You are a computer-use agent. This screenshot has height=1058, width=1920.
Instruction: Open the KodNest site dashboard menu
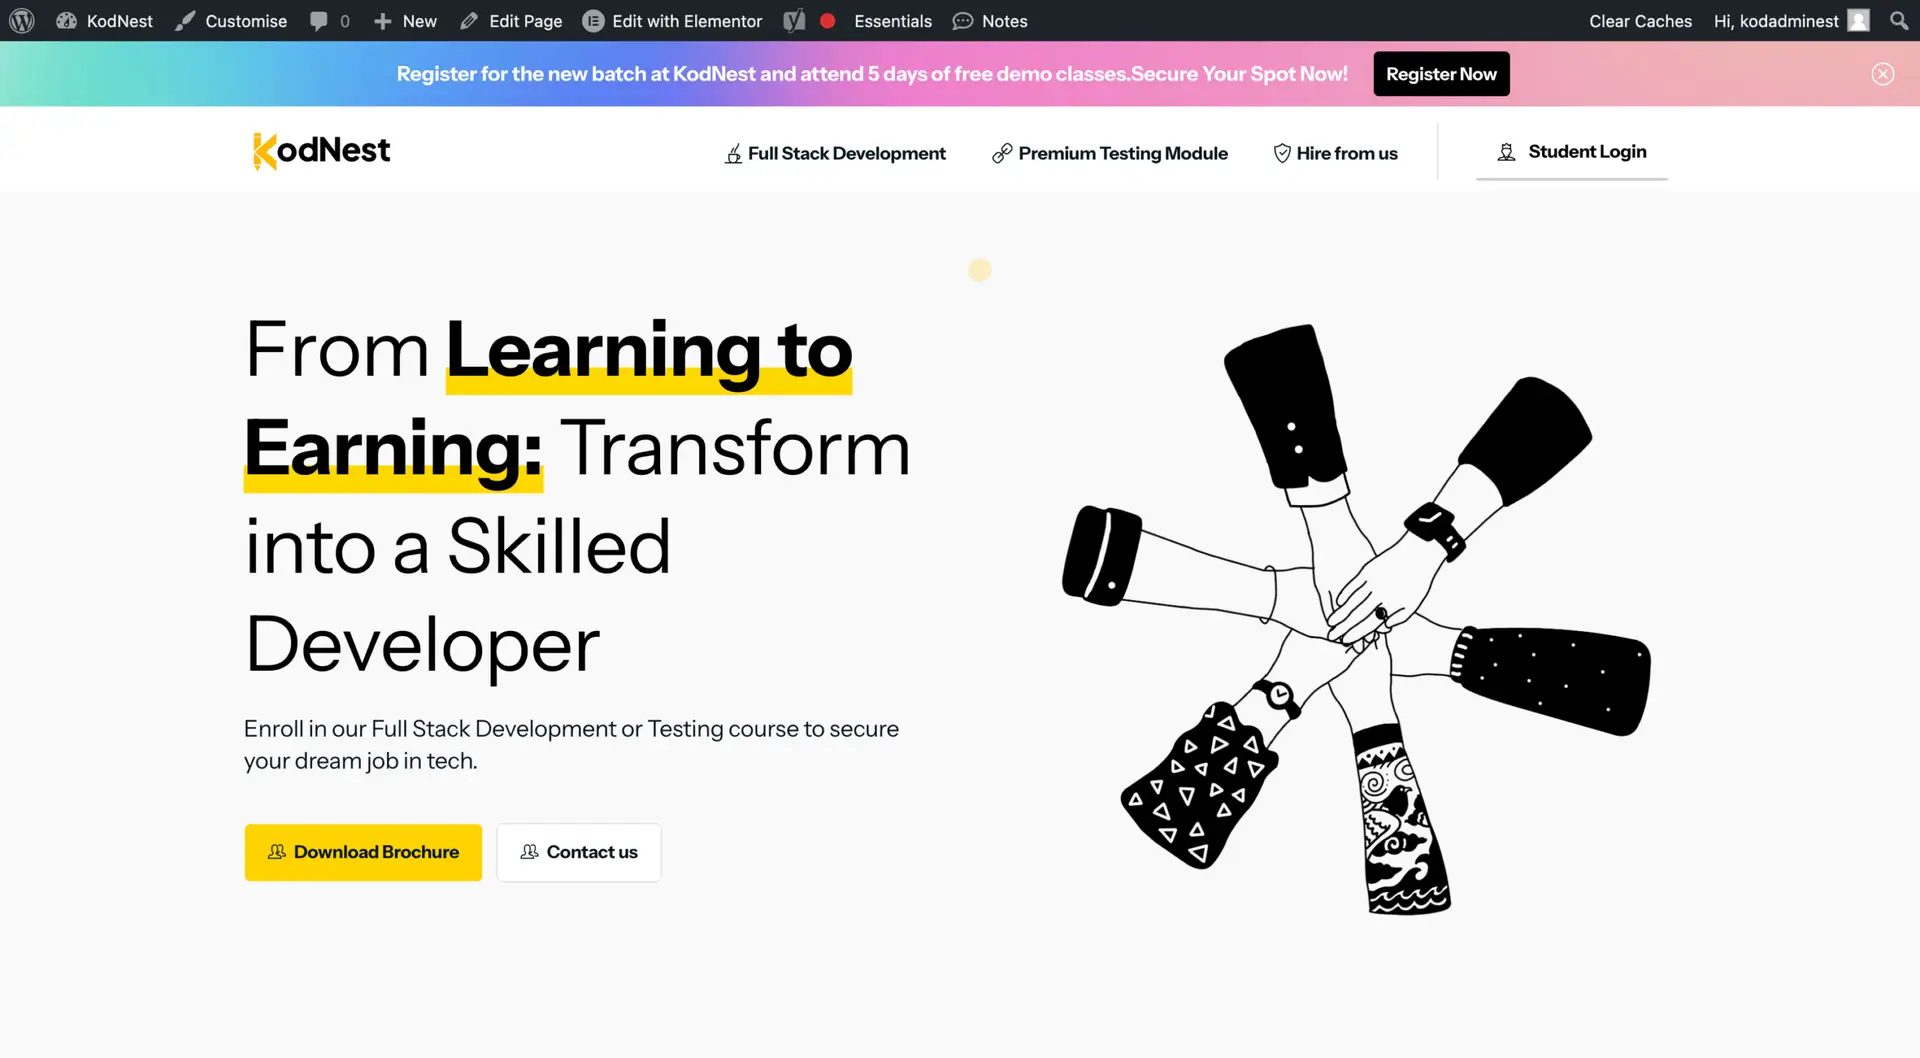click(105, 21)
